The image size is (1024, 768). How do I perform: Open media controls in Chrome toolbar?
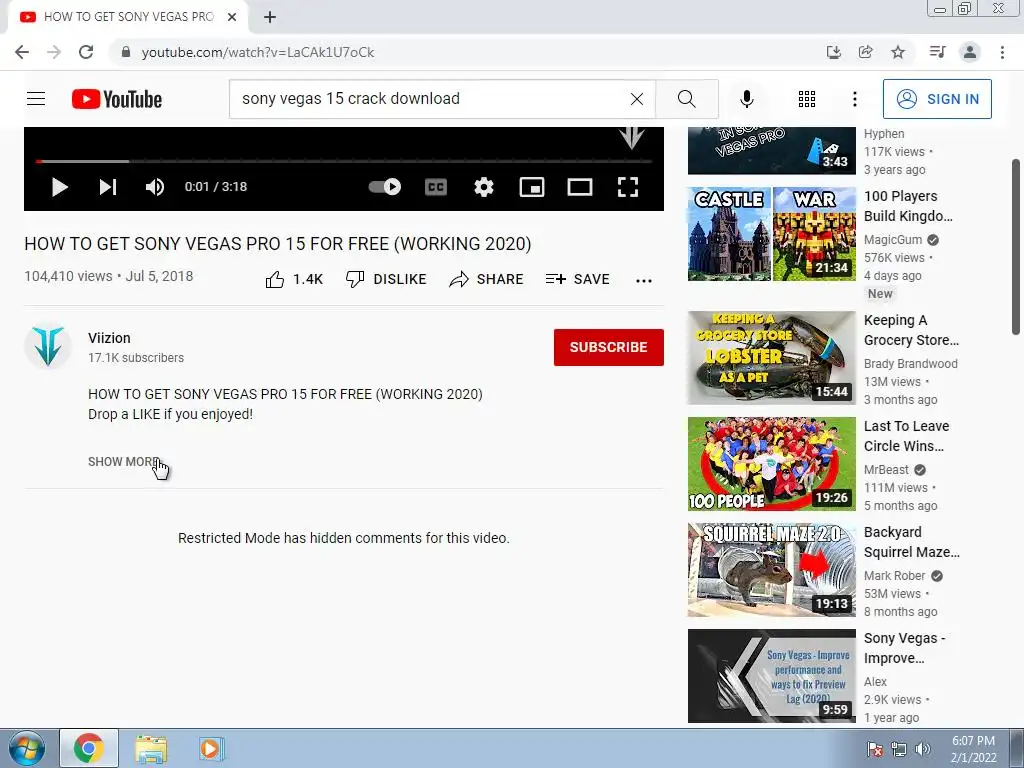pyautogui.click(x=938, y=52)
